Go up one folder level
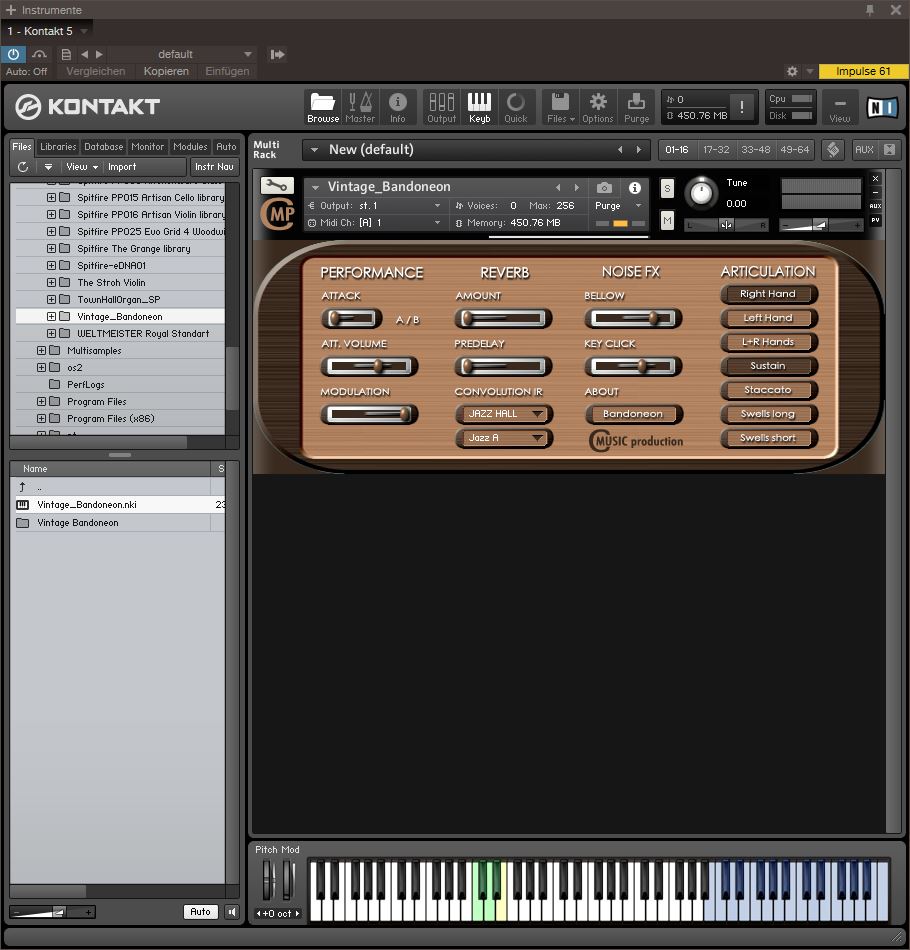The image size is (910, 950). pyautogui.click(x=22, y=487)
